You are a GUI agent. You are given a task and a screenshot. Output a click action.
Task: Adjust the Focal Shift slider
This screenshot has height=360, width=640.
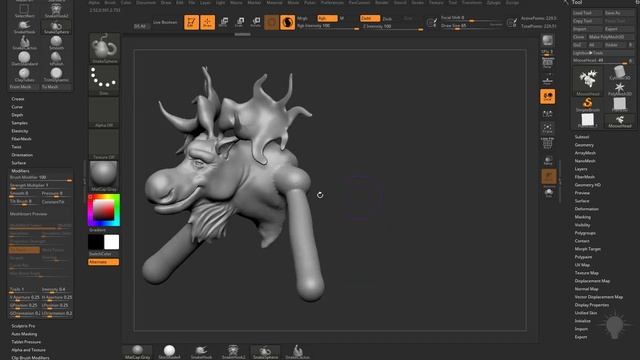point(472,18)
